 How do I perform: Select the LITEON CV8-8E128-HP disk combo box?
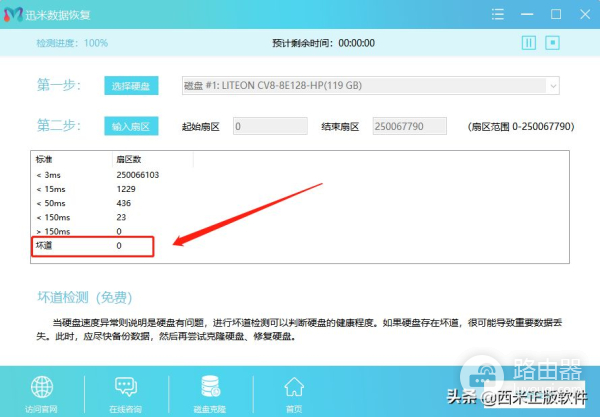[370, 86]
